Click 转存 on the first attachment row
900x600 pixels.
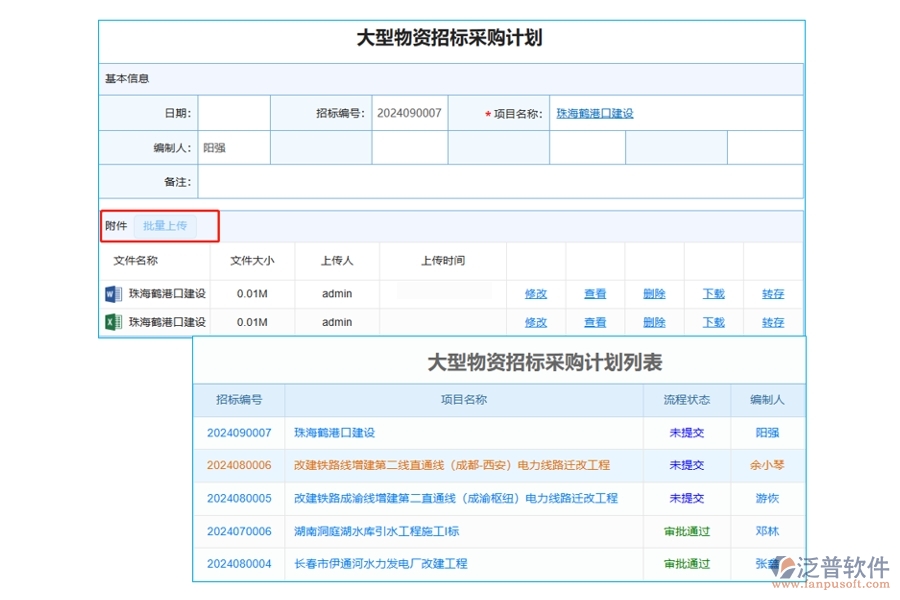coord(772,293)
